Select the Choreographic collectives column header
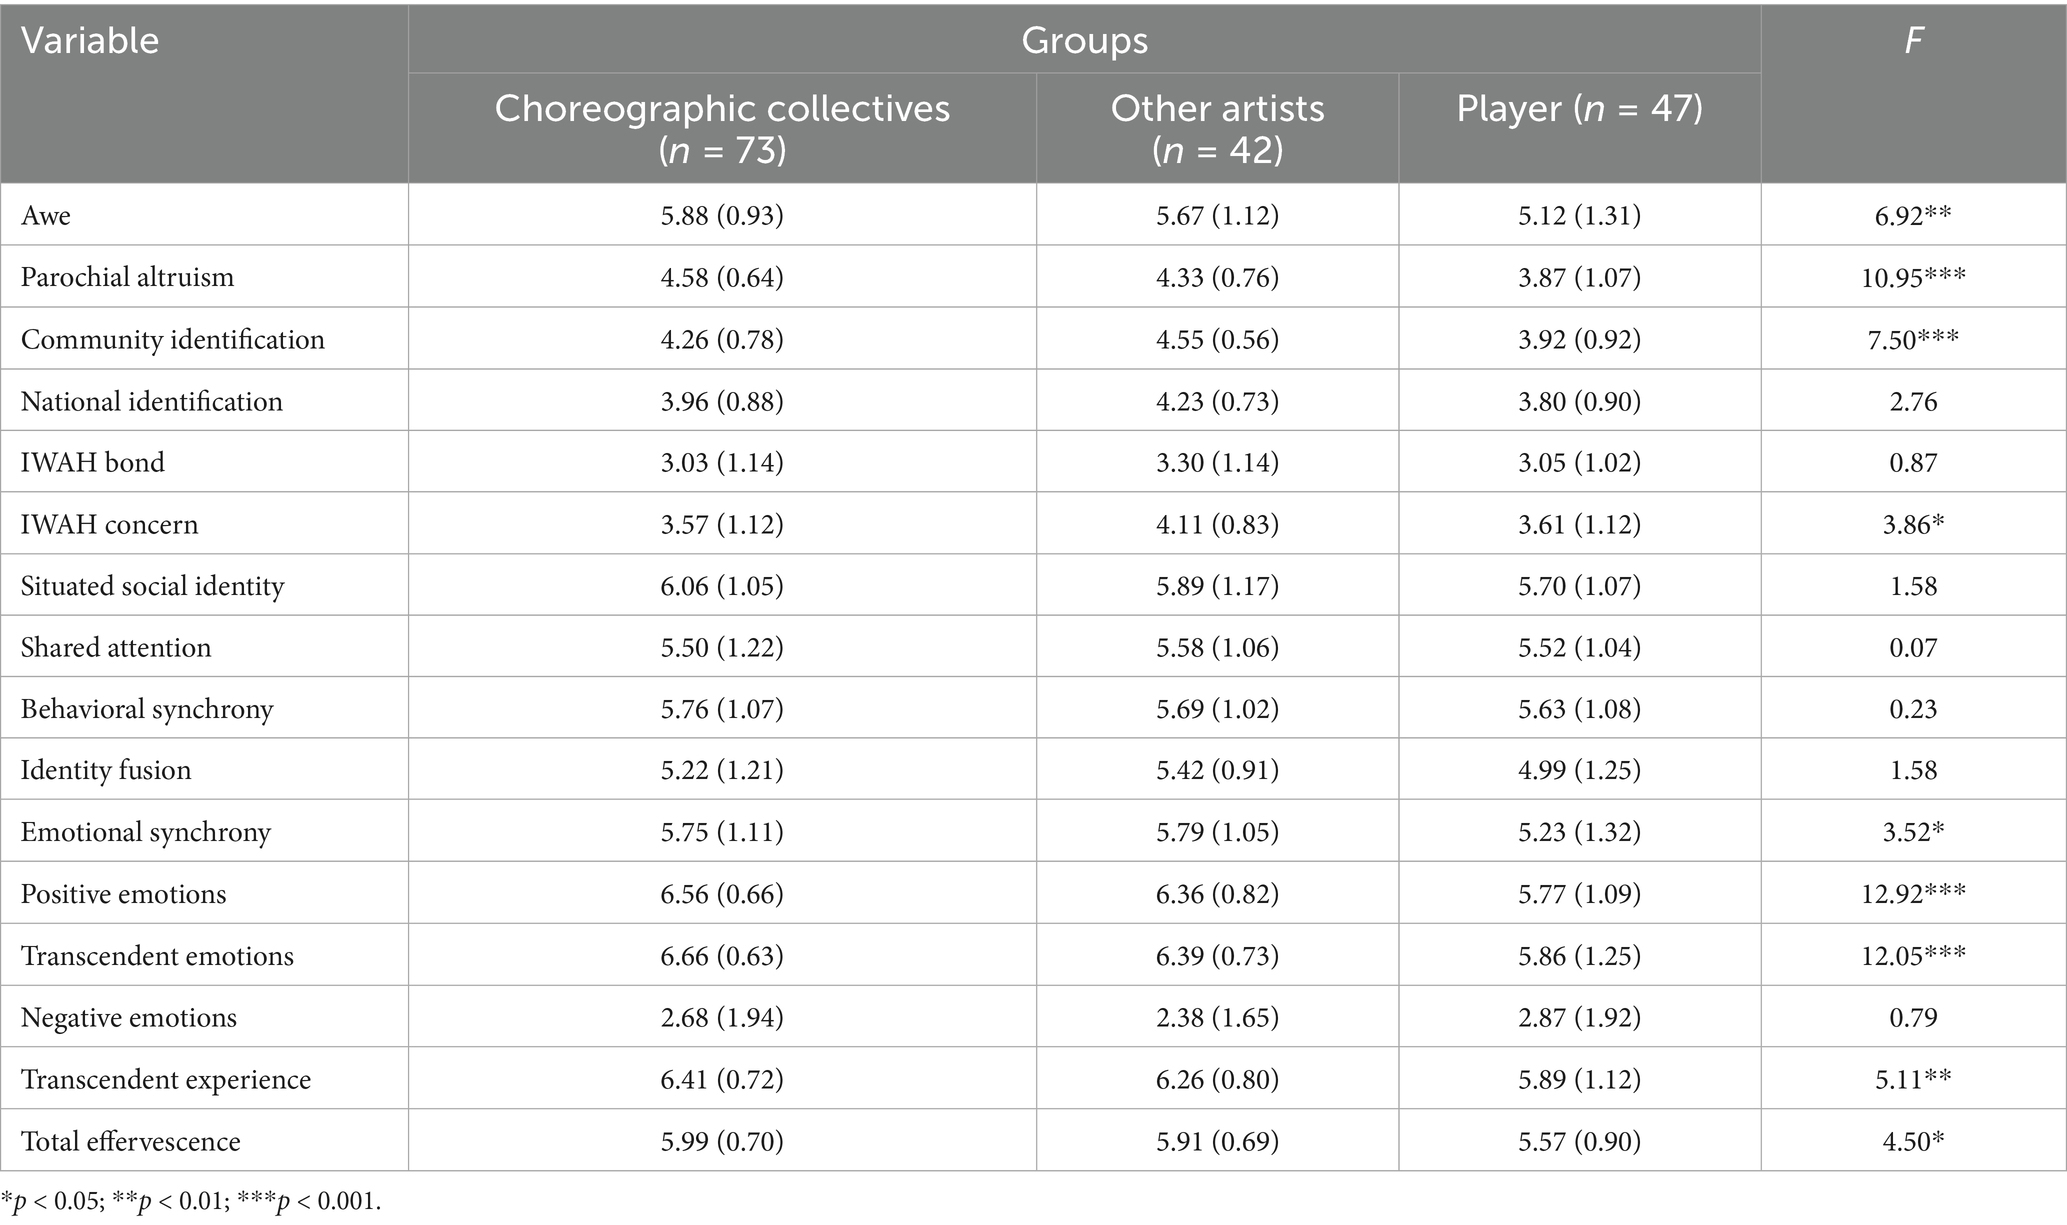Screen dimensions: 2067x1225 722,128
